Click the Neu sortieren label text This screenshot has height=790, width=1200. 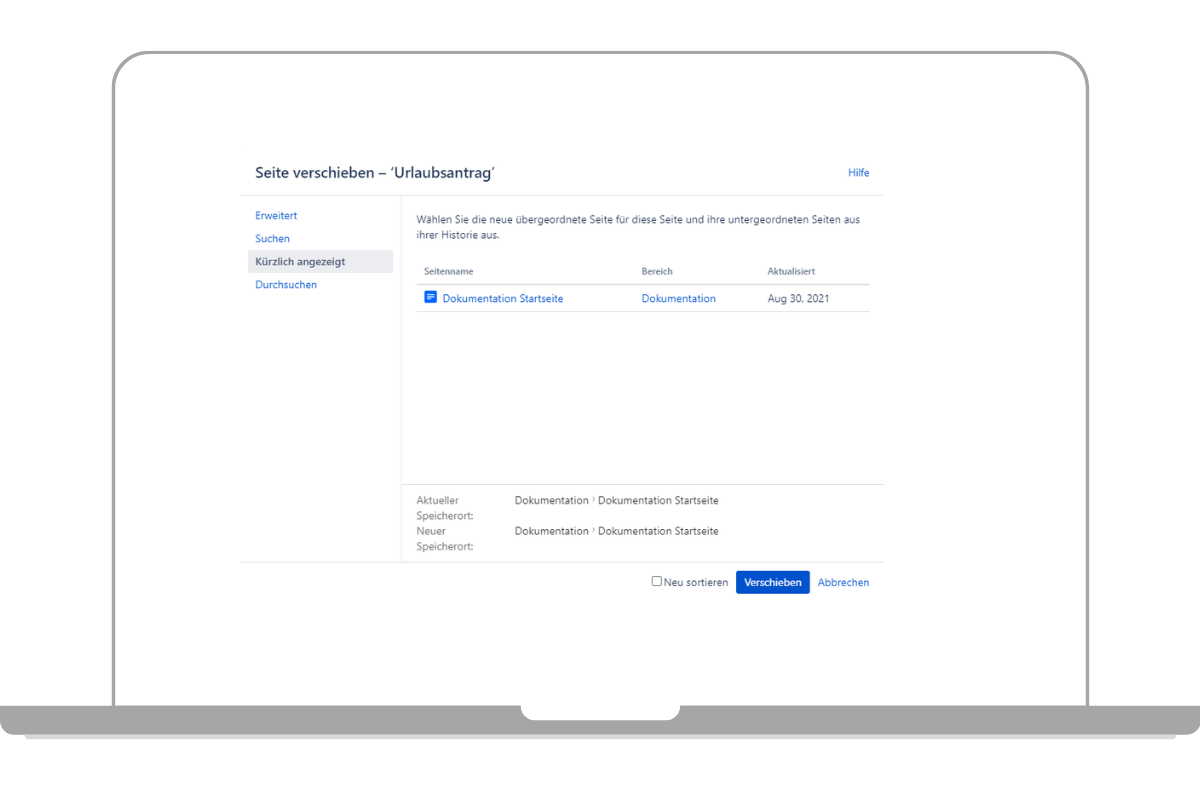tap(696, 583)
